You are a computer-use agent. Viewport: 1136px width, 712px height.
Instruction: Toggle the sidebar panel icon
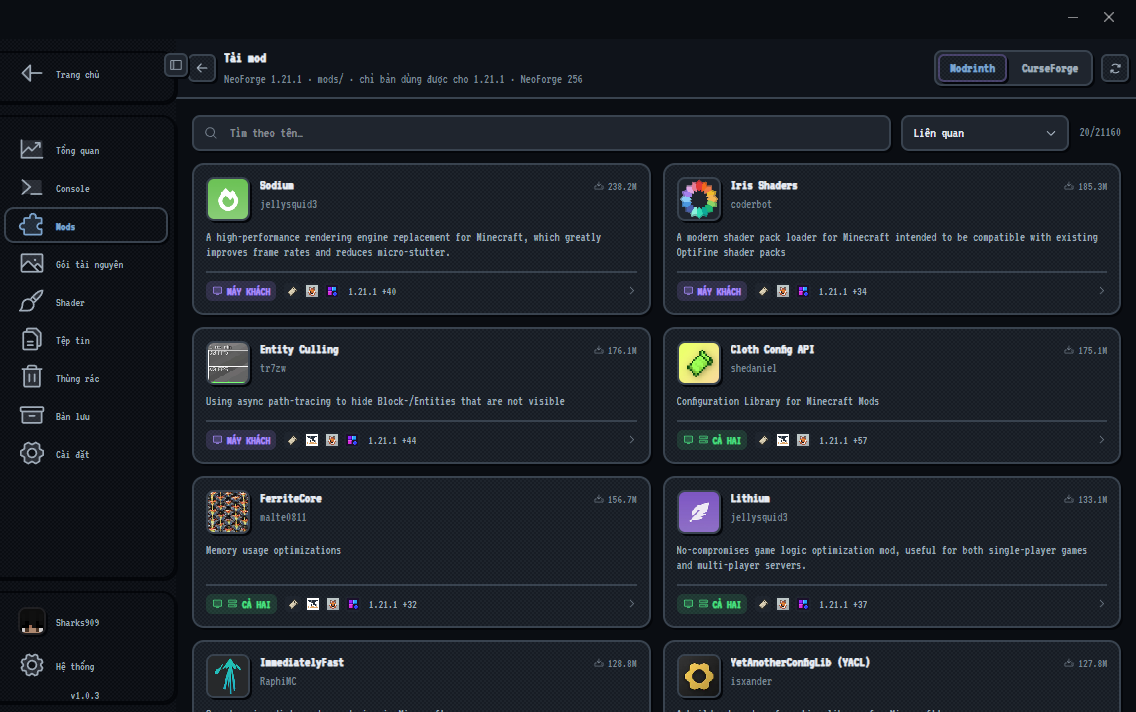pyautogui.click(x=176, y=65)
